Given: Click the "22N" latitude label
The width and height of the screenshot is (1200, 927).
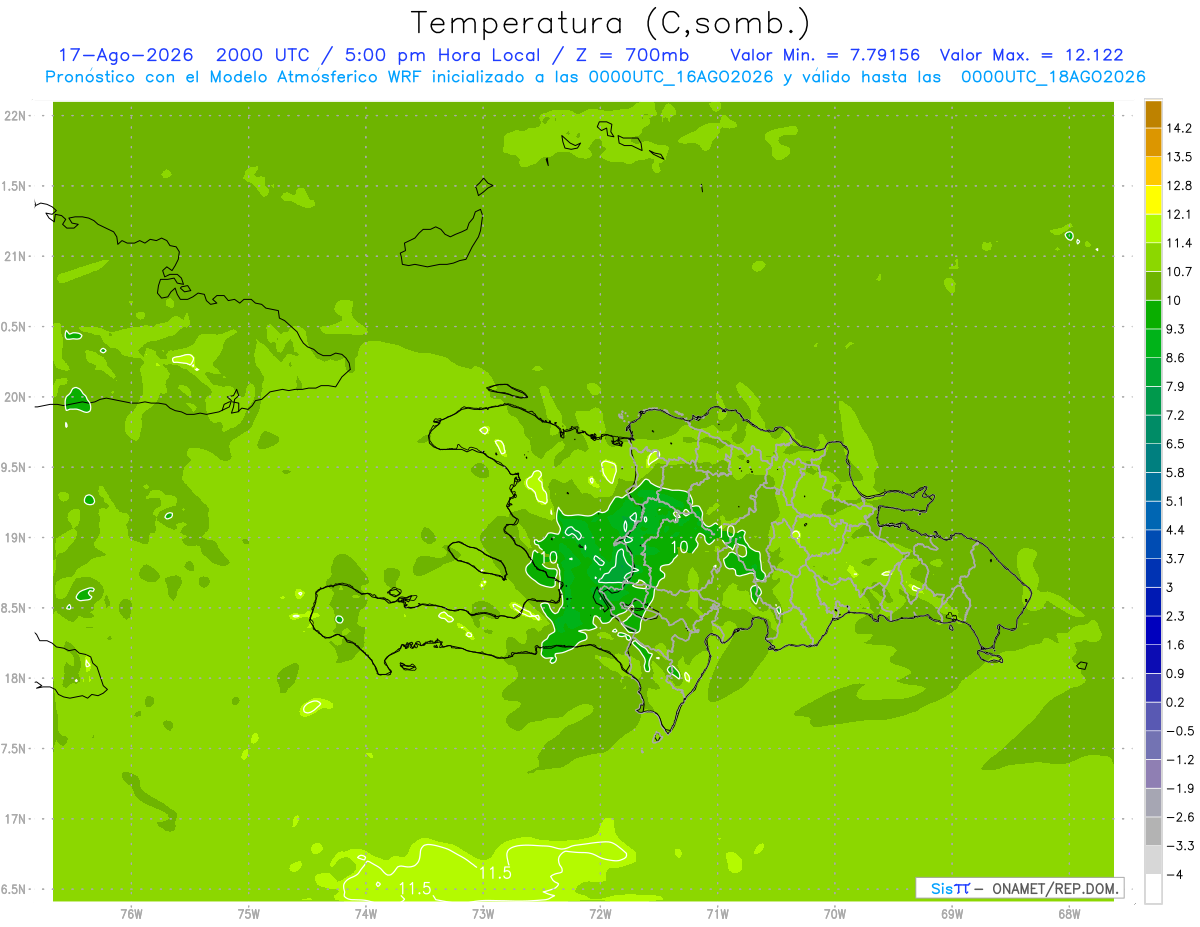Looking at the screenshot, I should point(15,116).
